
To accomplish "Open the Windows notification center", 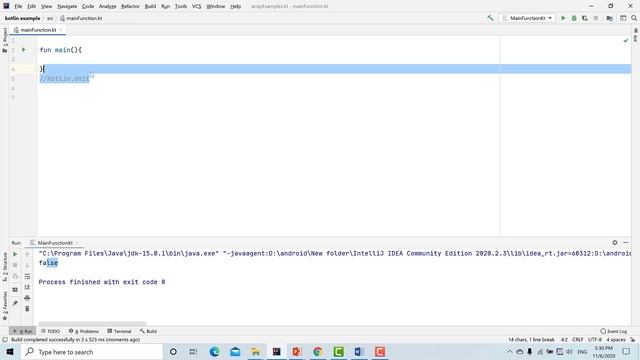I will (x=627, y=351).
